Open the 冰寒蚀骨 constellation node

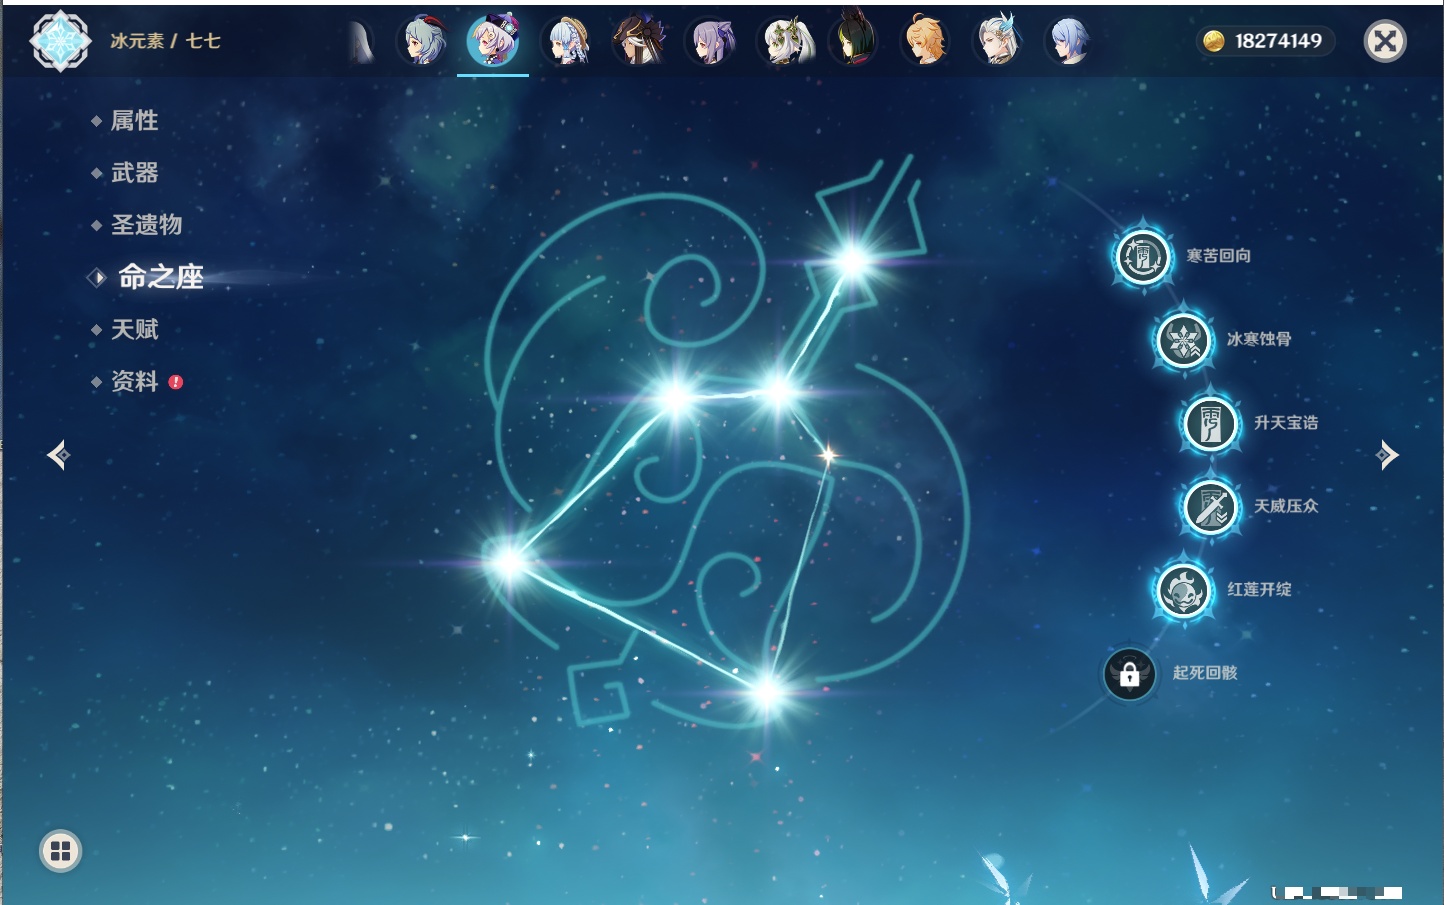pyautogui.click(x=1184, y=340)
